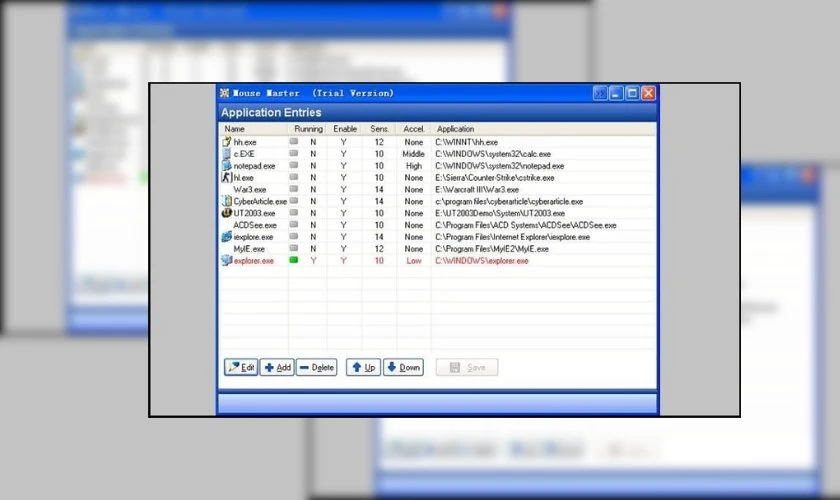
Task: Select the MyIE.exe entry name
Action: pyautogui.click(x=249, y=249)
